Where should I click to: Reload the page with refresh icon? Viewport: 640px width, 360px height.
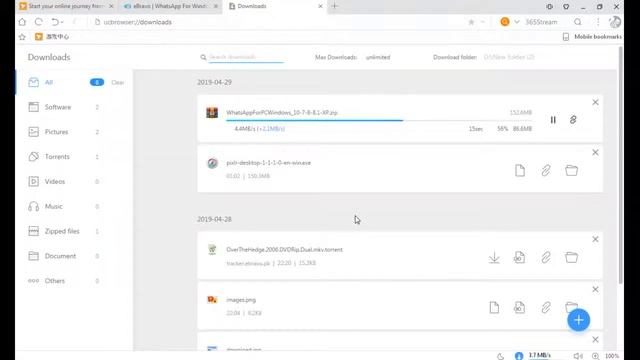point(38,22)
